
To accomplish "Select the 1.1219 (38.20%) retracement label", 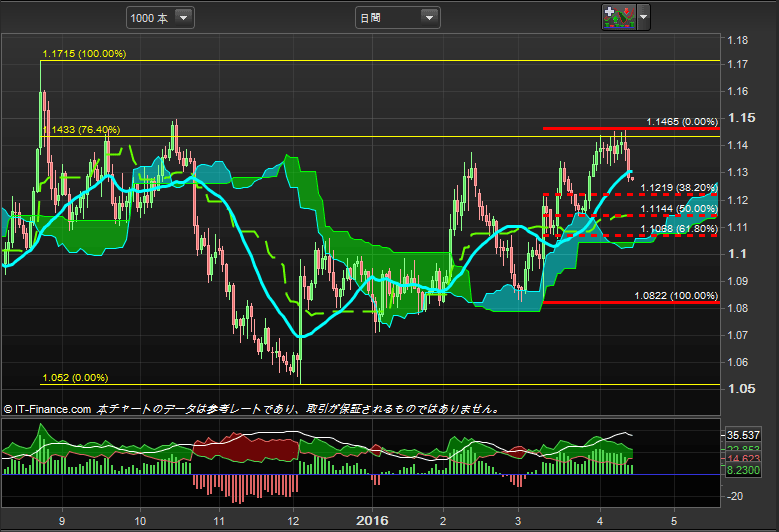I will point(679,188).
